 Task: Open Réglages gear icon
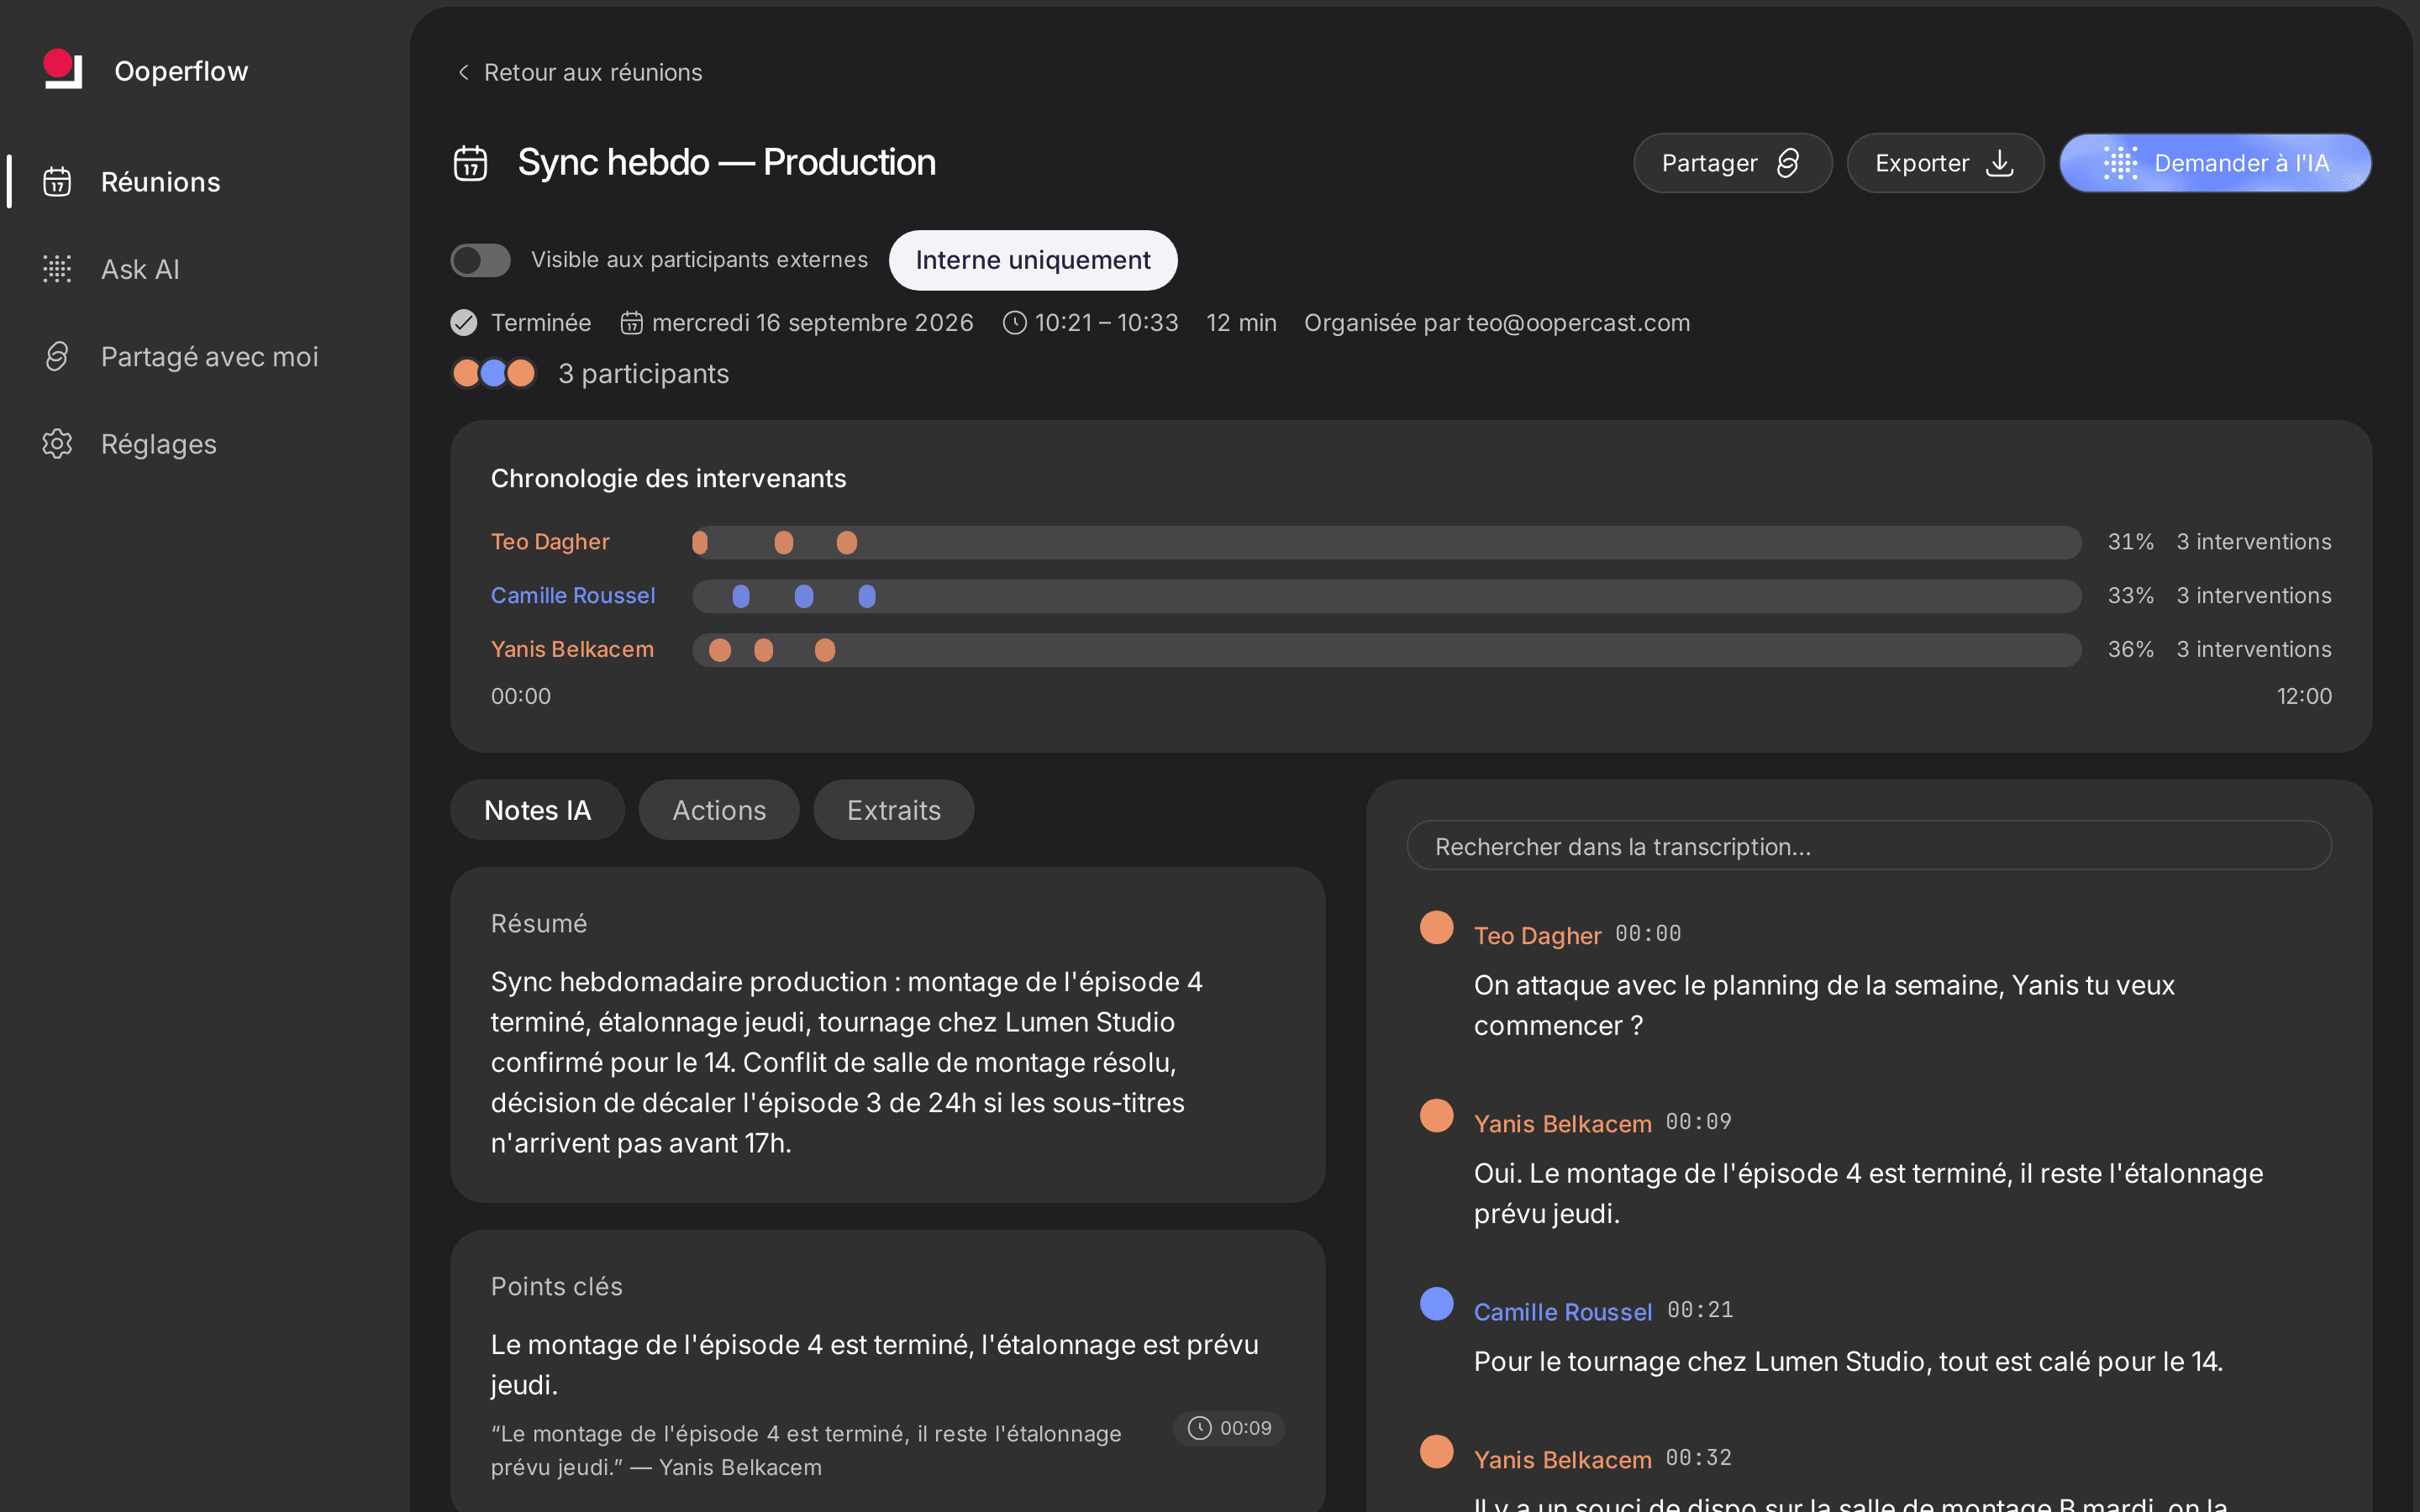point(57,444)
